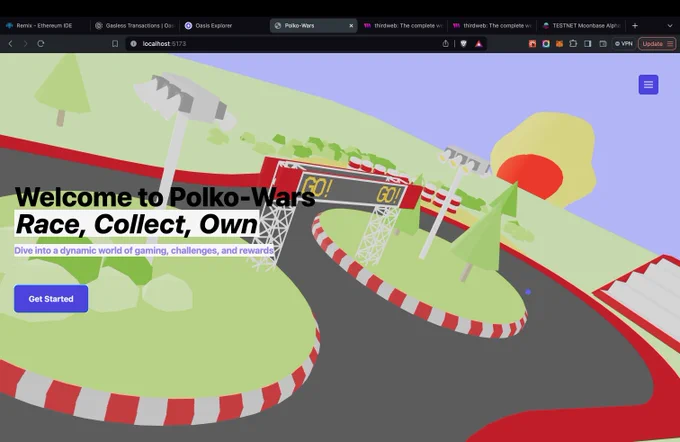Image resolution: width=680 pixels, height=442 pixels.
Task: Switch to the Oasis Explorer tab
Action: coord(223,26)
